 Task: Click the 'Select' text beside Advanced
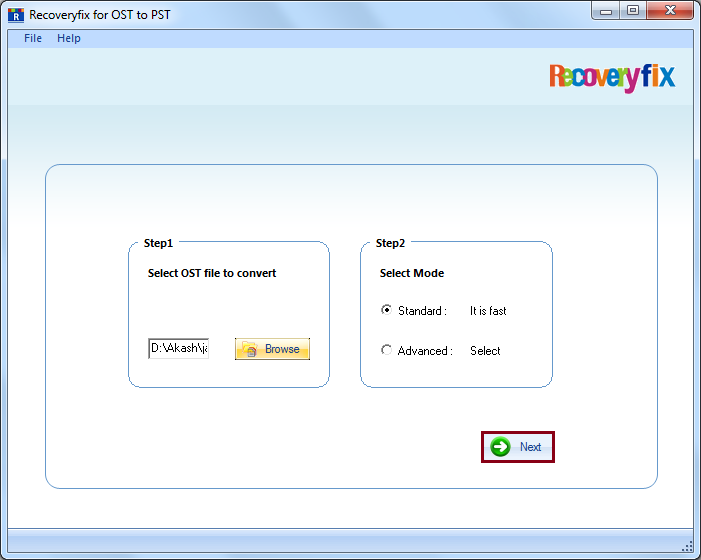pos(485,351)
